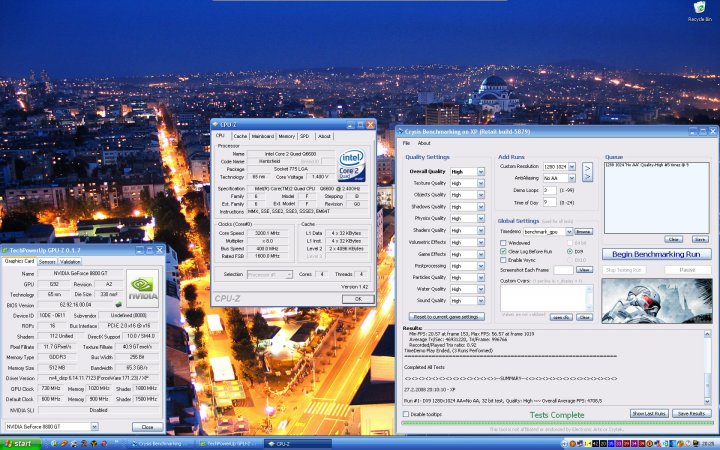Click Clear below the Queue list

[x=674, y=240]
